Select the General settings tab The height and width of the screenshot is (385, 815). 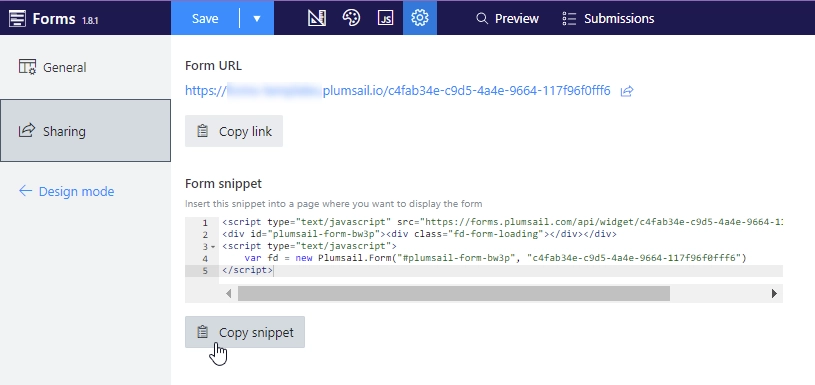(85, 67)
